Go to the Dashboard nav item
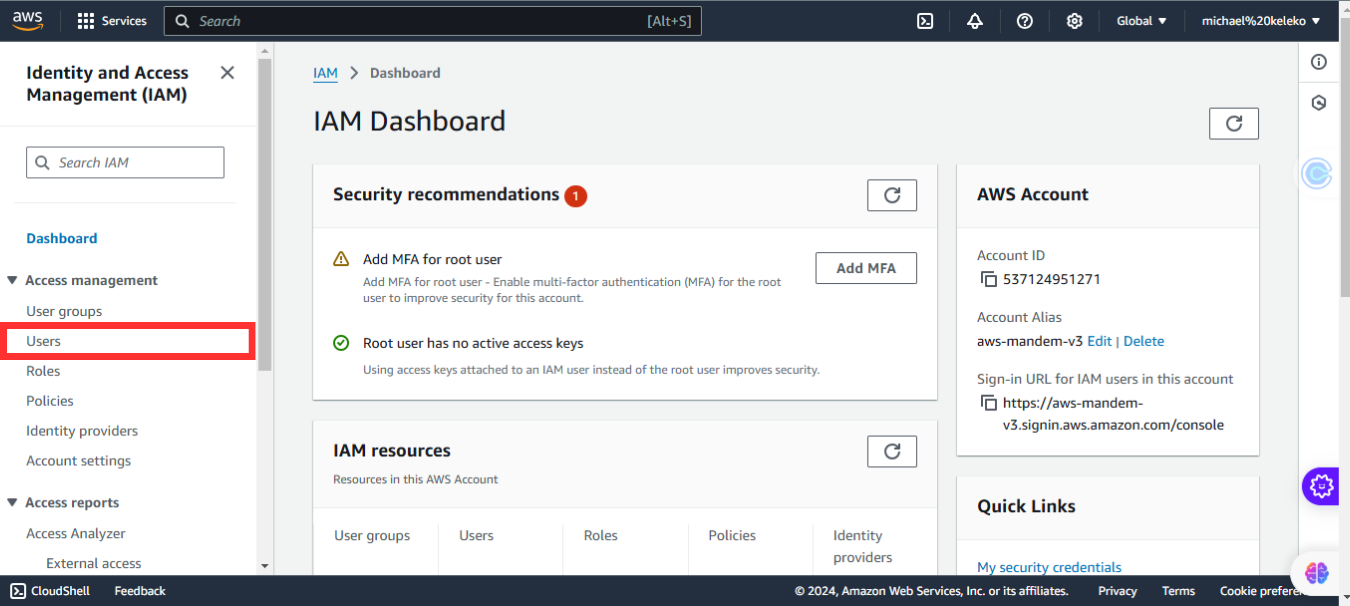This screenshot has width=1350, height=606. [x=62, y=238]
